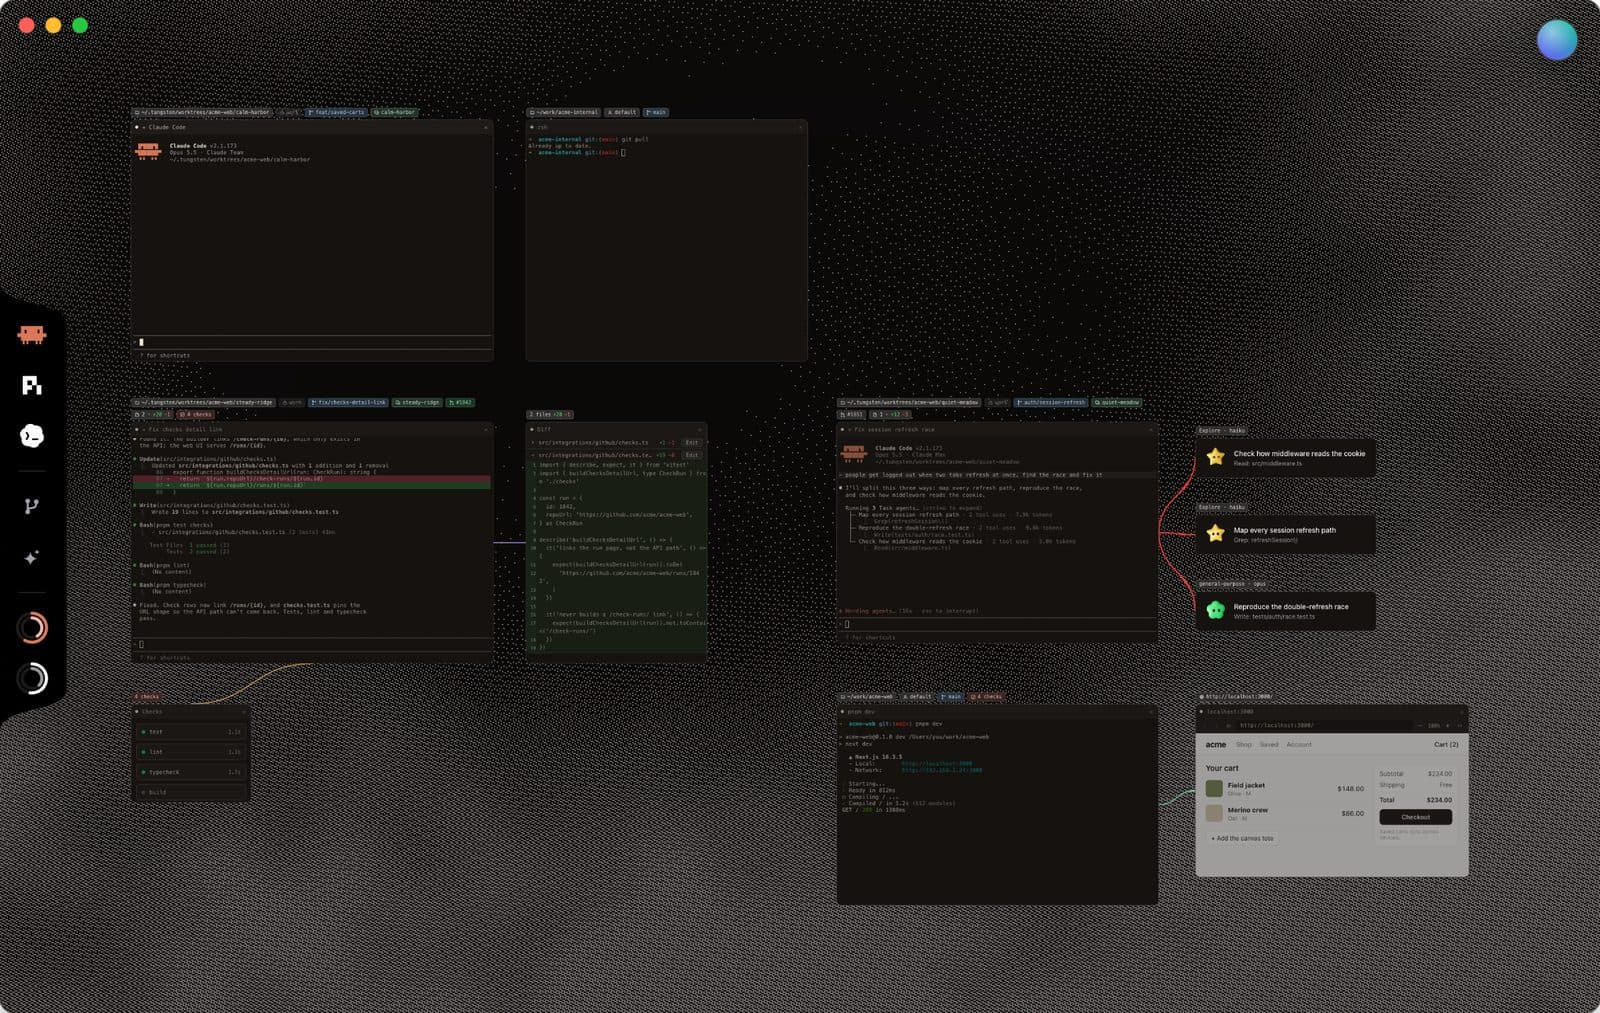Click the 'Account' nav item in acme browser
The width and height of the screenshot is (1600, 1013).
coord(1299,744)
